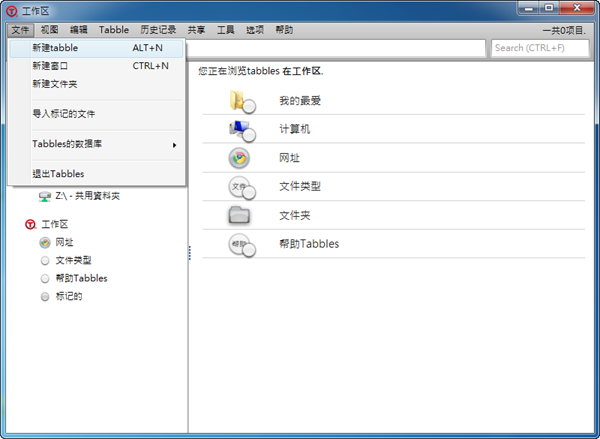Image resolution: width=600 pixels, height=439 pixels.
Task: Open the 我的最爱 favorites folder icon
Action: pyautogui.click(x=242, y=101)
